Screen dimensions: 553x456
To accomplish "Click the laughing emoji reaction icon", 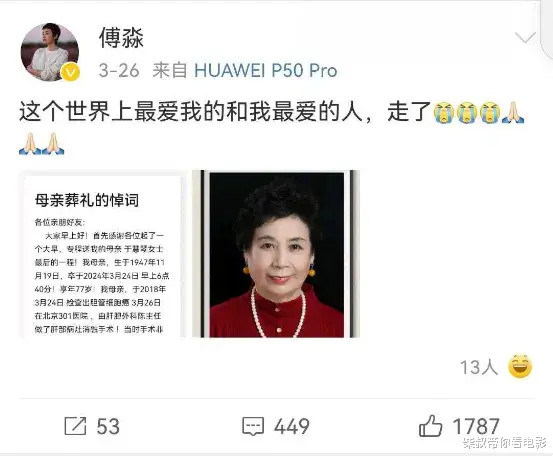I will [520, 367].
